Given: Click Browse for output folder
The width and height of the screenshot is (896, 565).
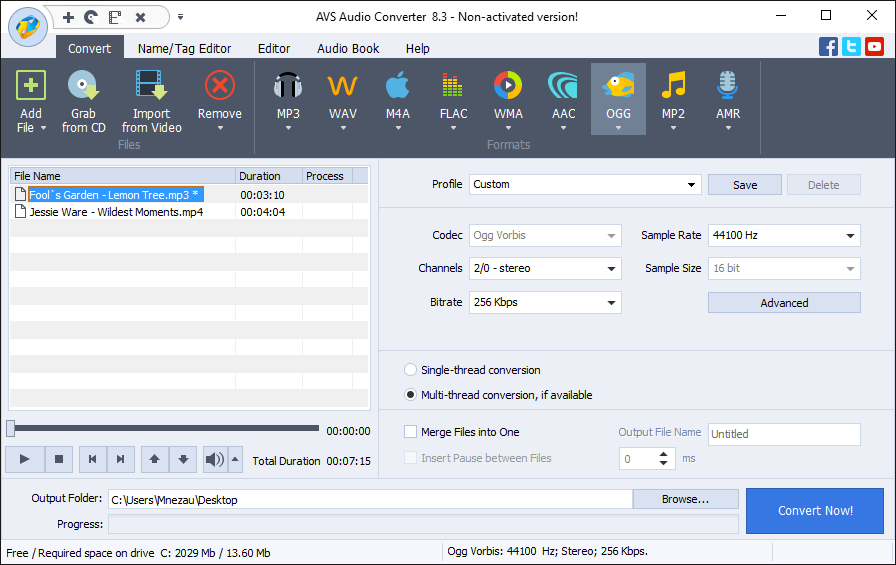Looking at the screenshot, I should click(x=685, y=499).
